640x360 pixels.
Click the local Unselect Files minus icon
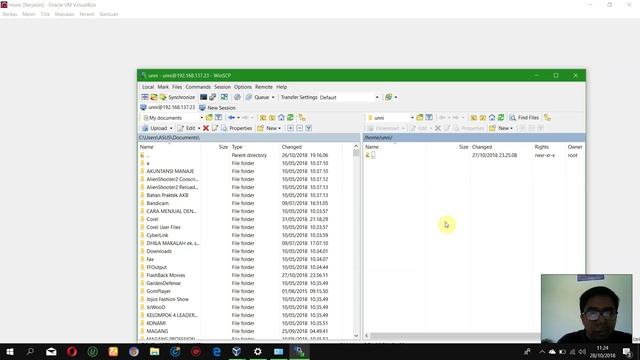pyautogui.click(x=300, y=128)
